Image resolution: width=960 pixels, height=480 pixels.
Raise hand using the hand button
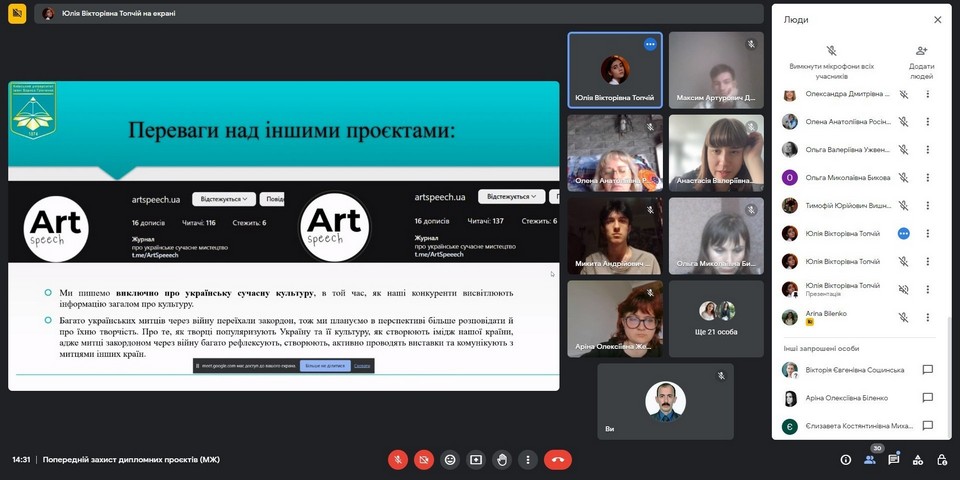click(x=502, y=460)
